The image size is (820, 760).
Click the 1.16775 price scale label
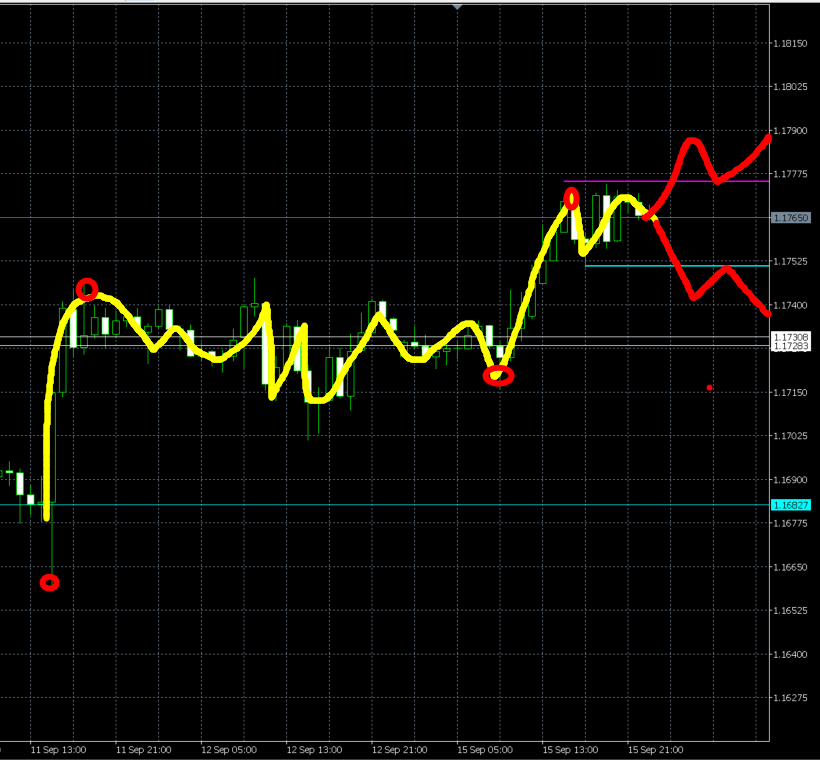pos(790,523)
